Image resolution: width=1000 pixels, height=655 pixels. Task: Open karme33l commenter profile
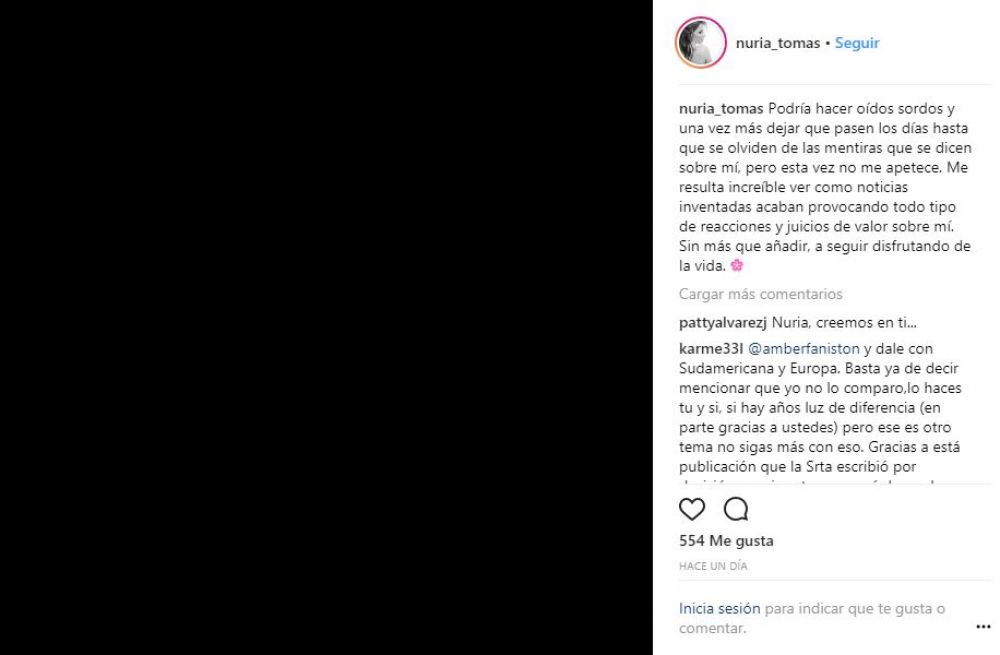tap(709, 348)
